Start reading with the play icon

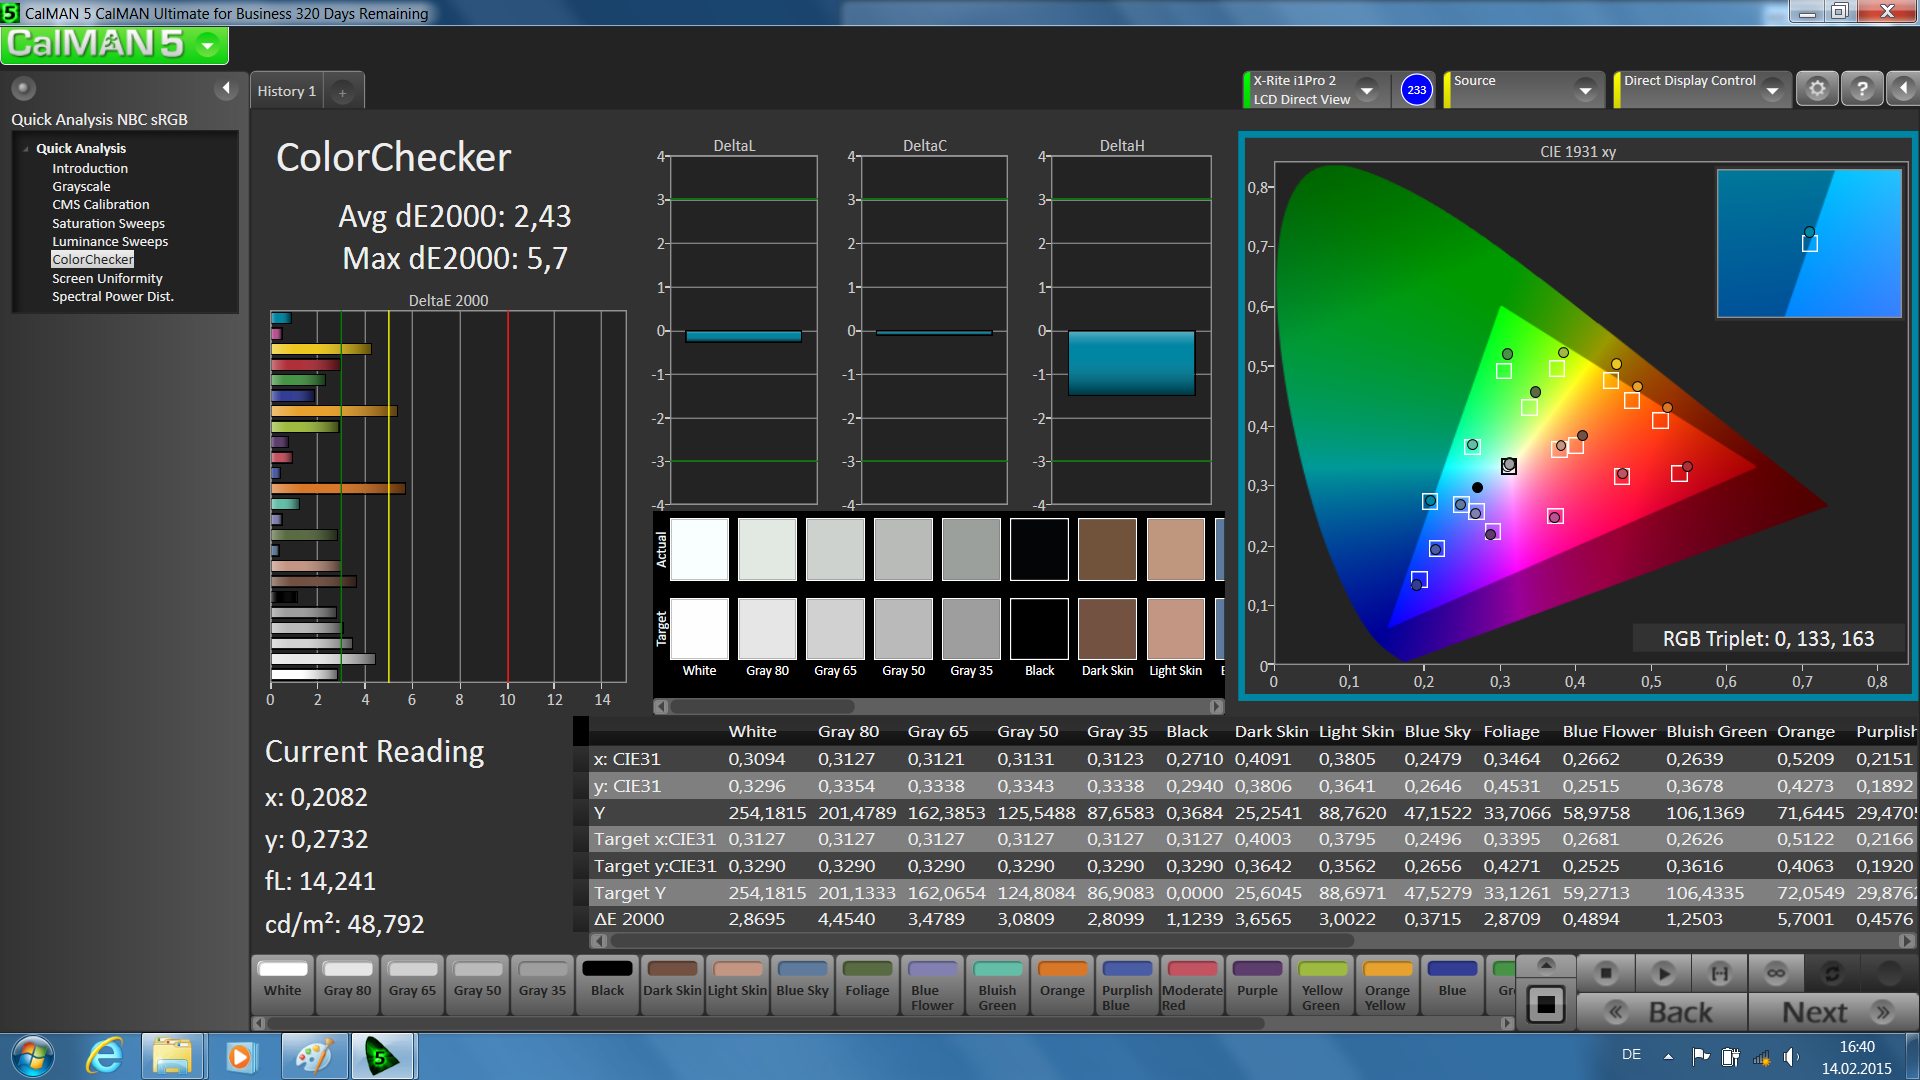1663,972
